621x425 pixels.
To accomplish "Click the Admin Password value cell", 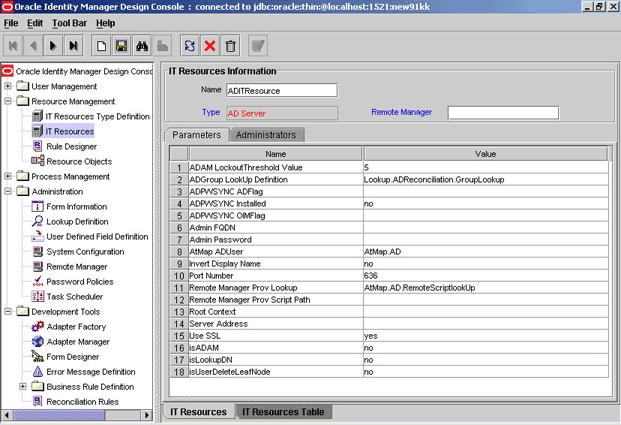I will 486,240.
